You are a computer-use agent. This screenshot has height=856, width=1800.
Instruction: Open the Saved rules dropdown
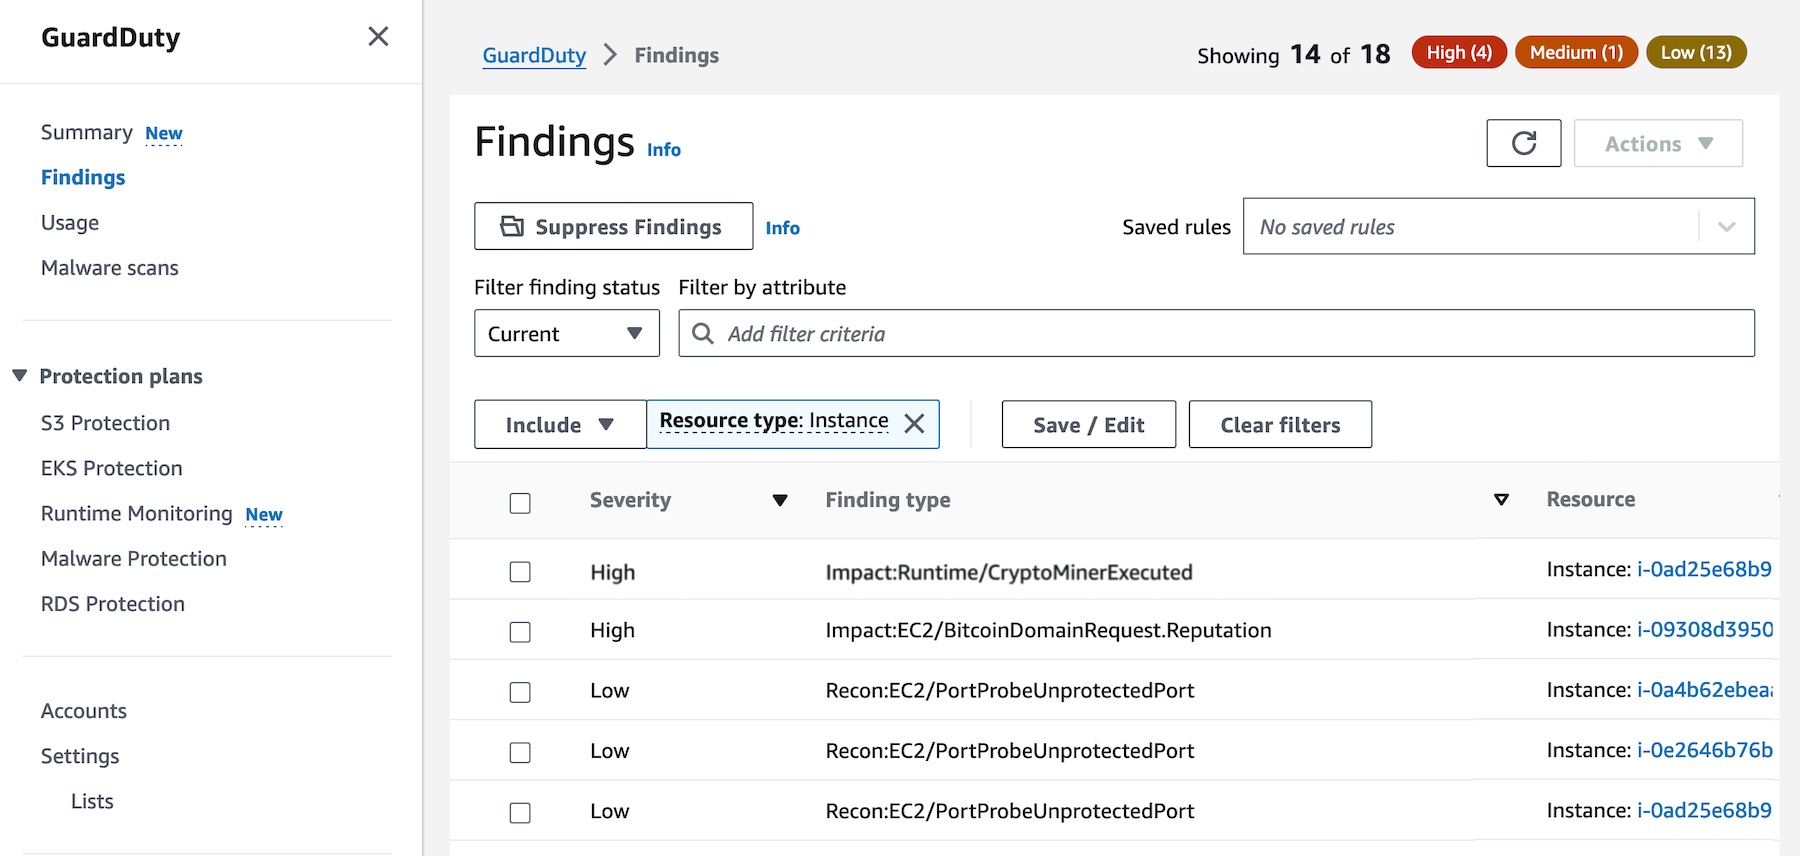(1498, 226)
